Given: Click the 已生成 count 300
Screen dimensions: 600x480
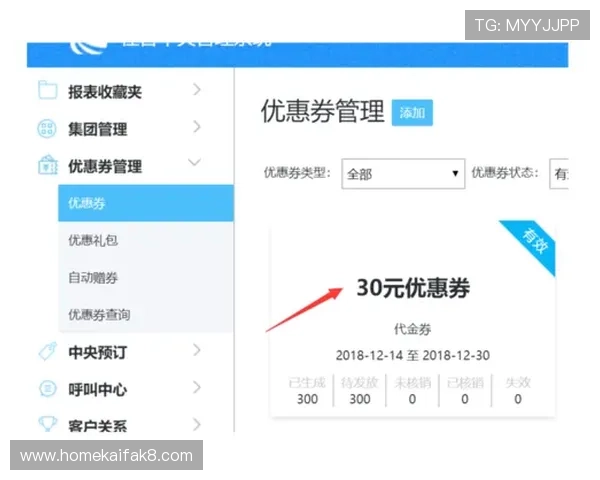Looking at the screenshot, I should (x=307, y=399).
